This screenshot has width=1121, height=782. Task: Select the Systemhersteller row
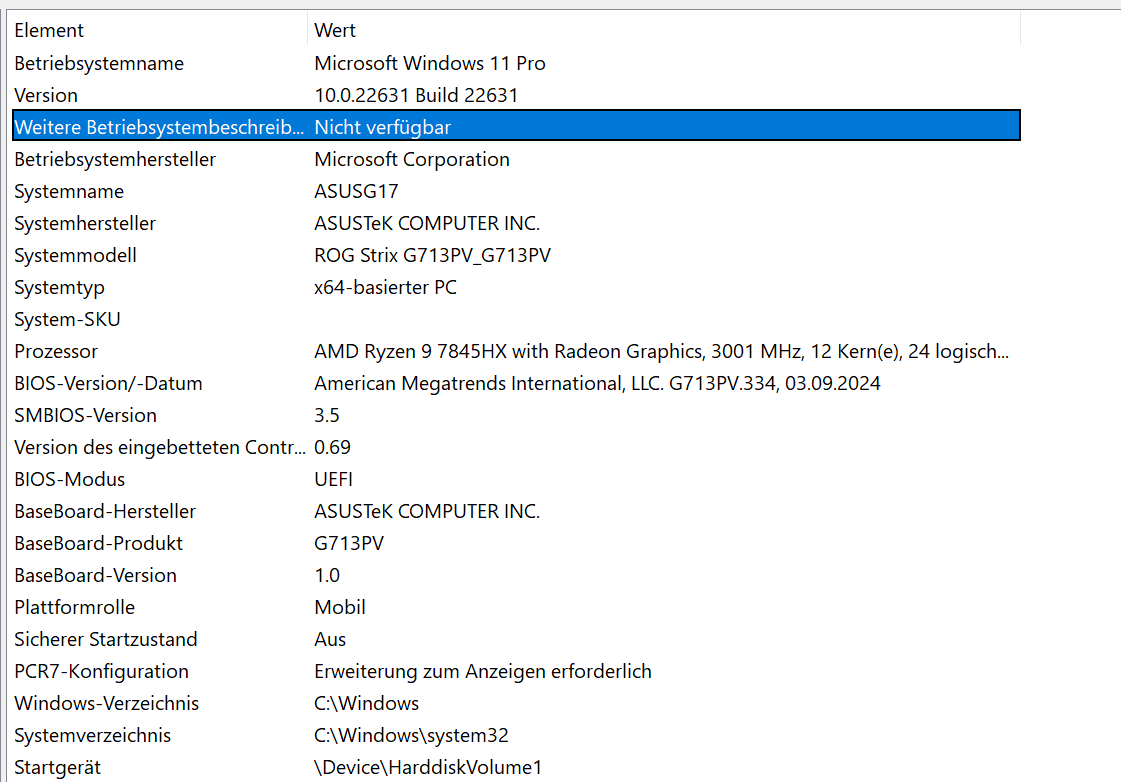coord(85,223)
